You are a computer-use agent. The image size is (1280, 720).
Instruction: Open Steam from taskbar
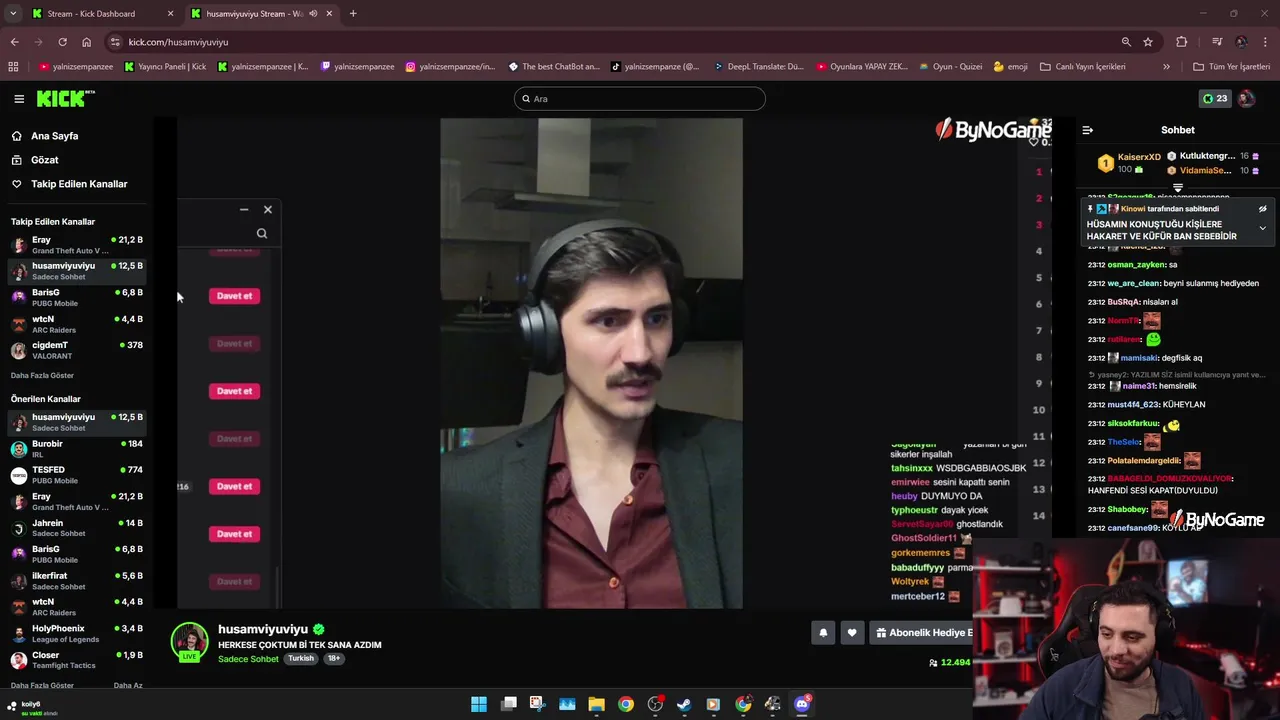pos(684,704)
